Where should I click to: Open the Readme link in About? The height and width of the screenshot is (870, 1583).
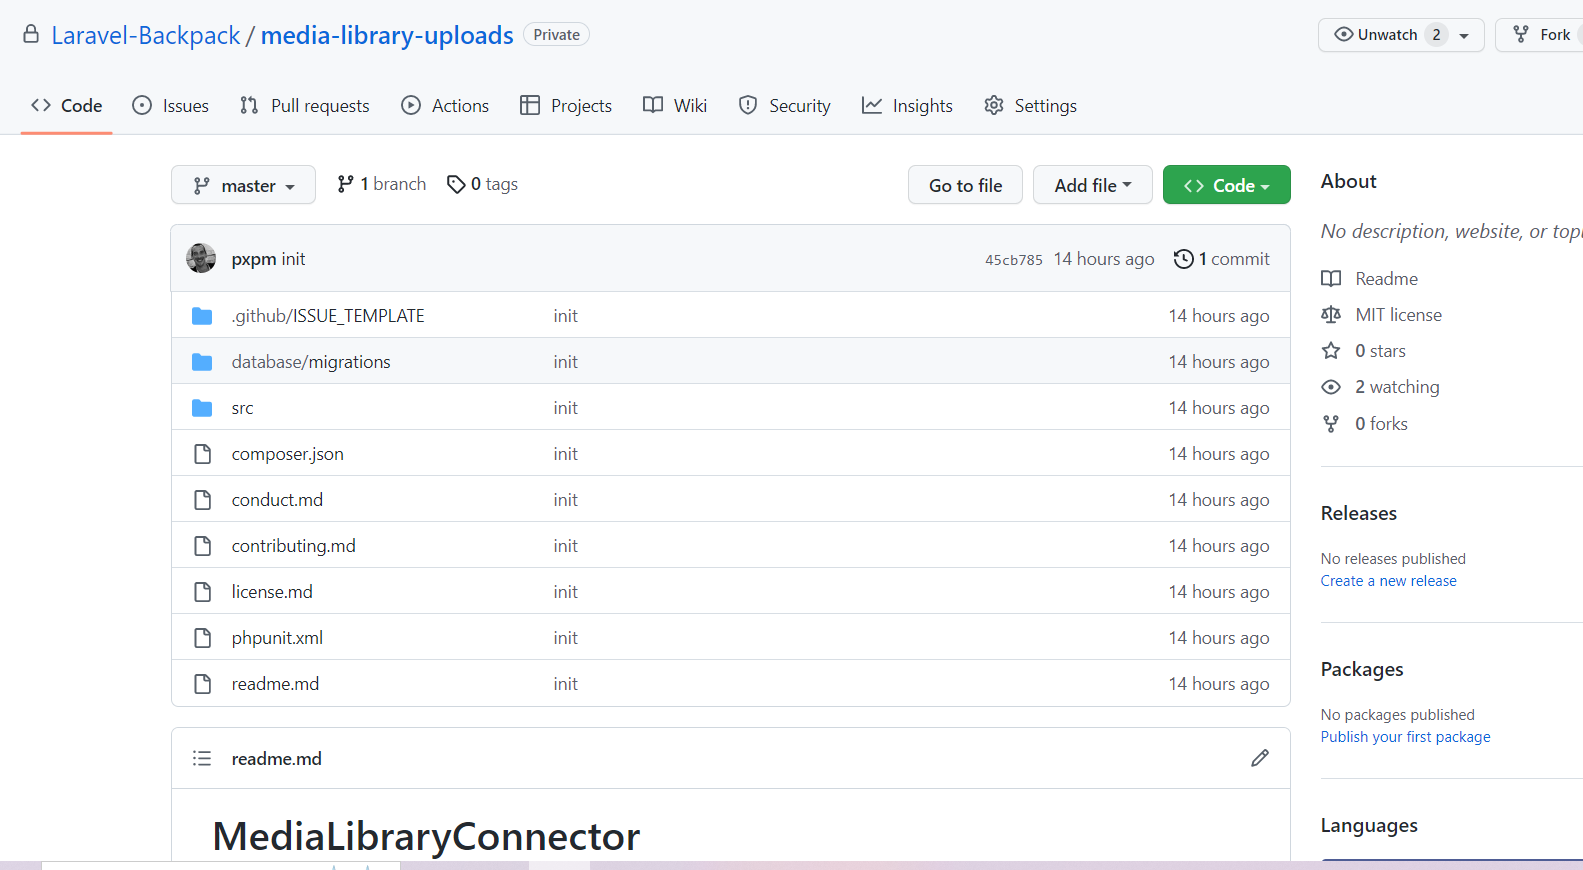point(1386,279)
